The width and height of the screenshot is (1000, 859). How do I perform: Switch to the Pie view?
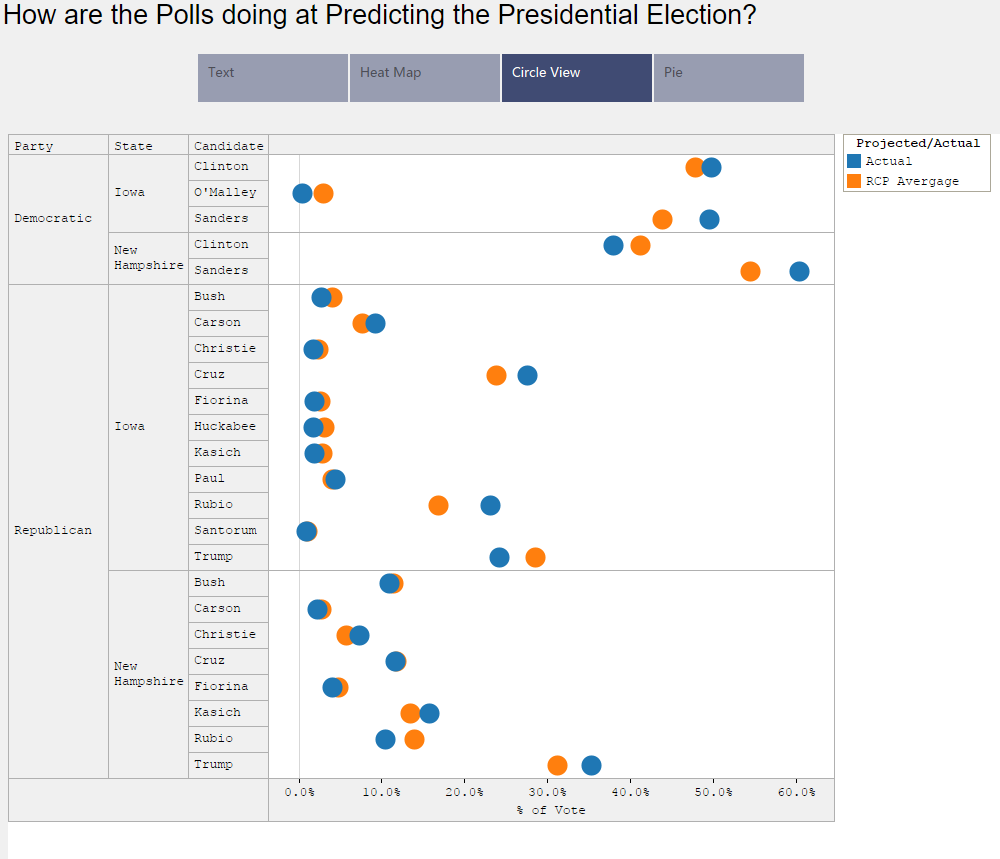[728, 77]
